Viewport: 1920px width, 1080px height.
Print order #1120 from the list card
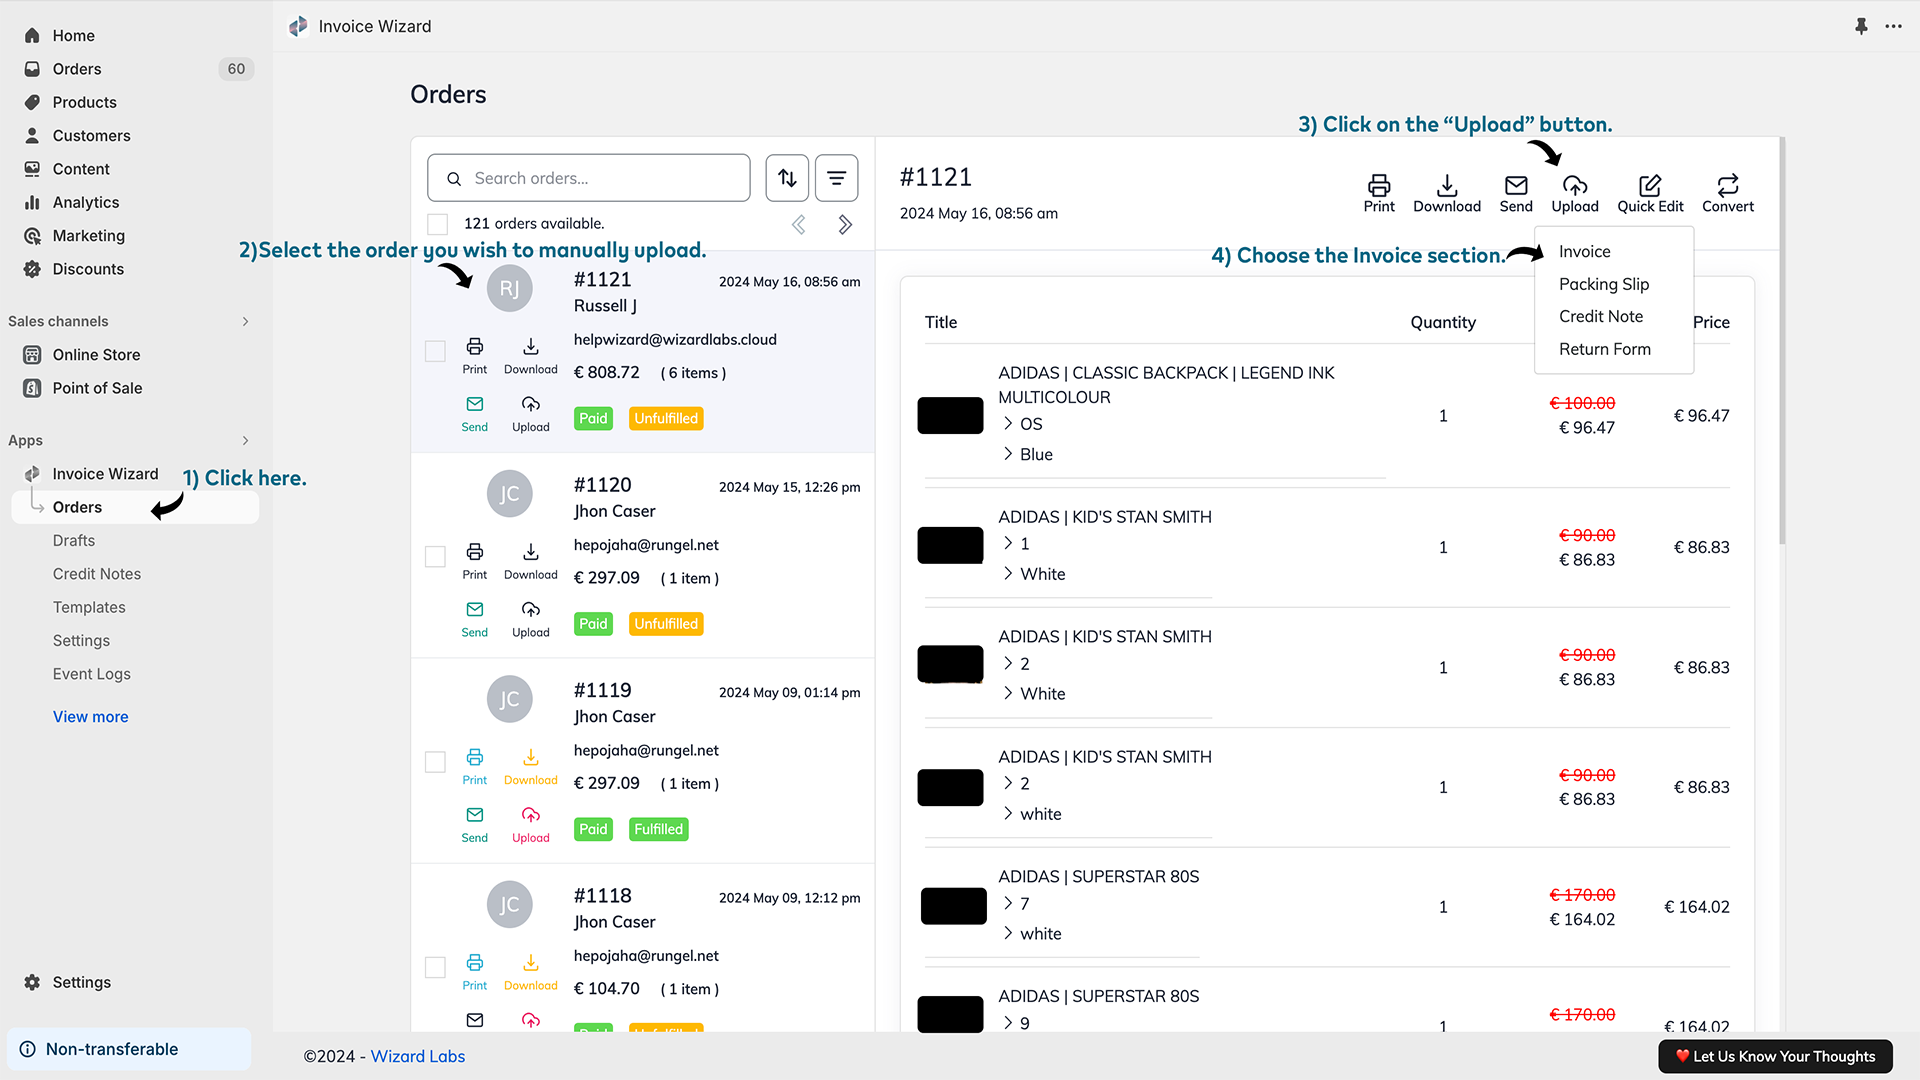(x=475, y=561)
